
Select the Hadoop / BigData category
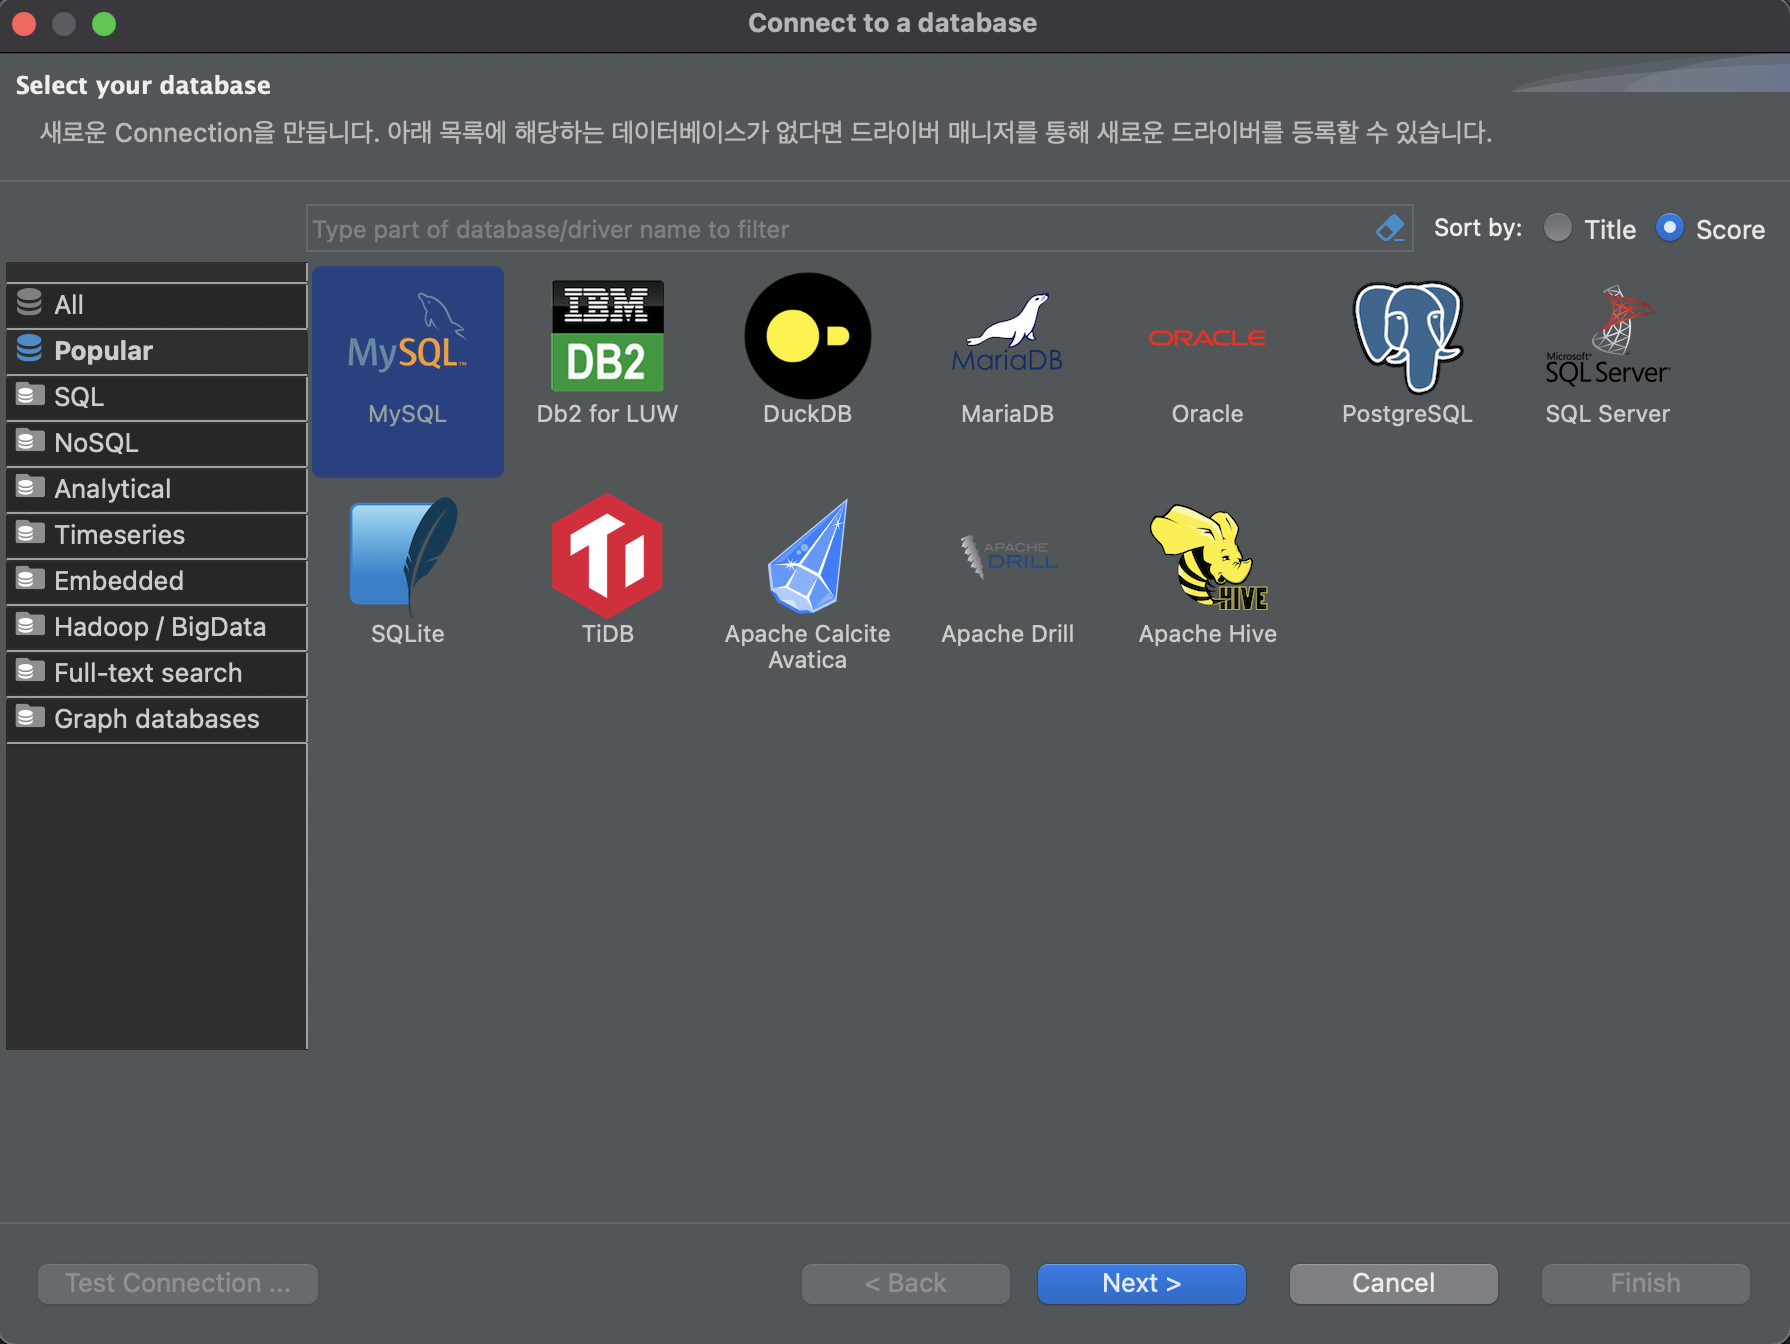[x=156, y=627]
